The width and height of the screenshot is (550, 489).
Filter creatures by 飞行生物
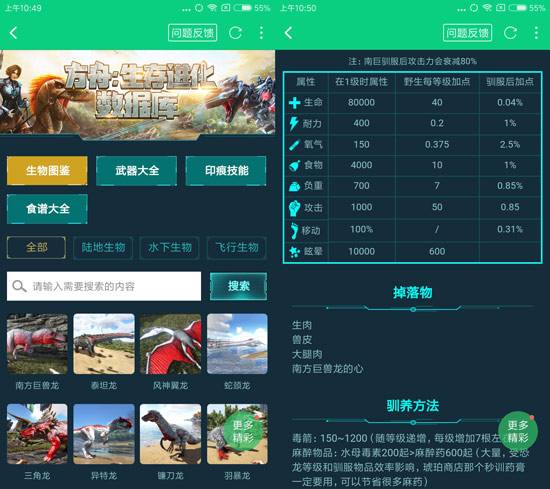click(237, 247)
